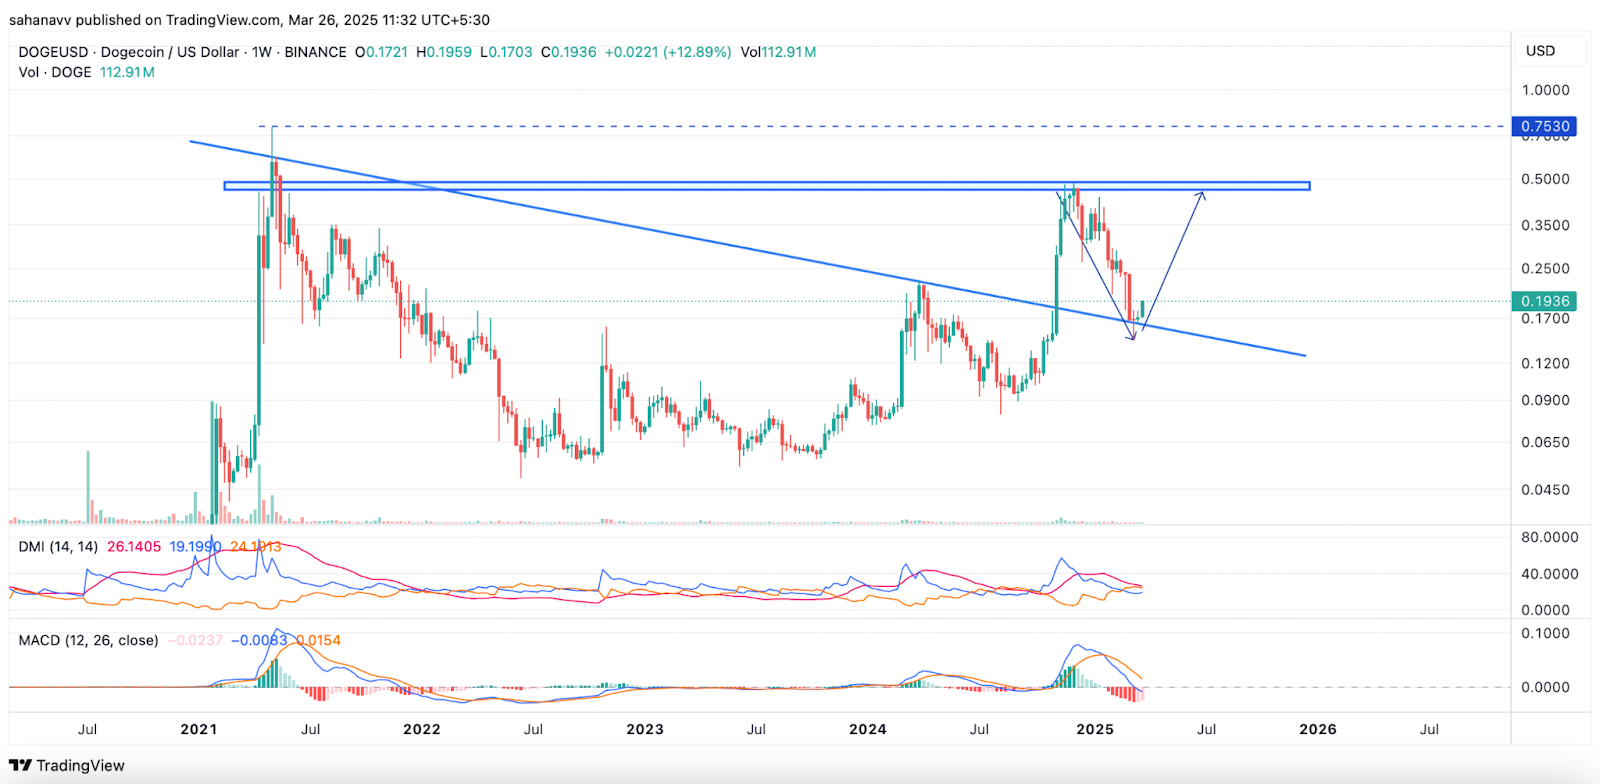Image resolution: width=1600 pixels, height=784 pixels.
Task: Click the blue 0.7530 price label
Action: click(1545, 126)
